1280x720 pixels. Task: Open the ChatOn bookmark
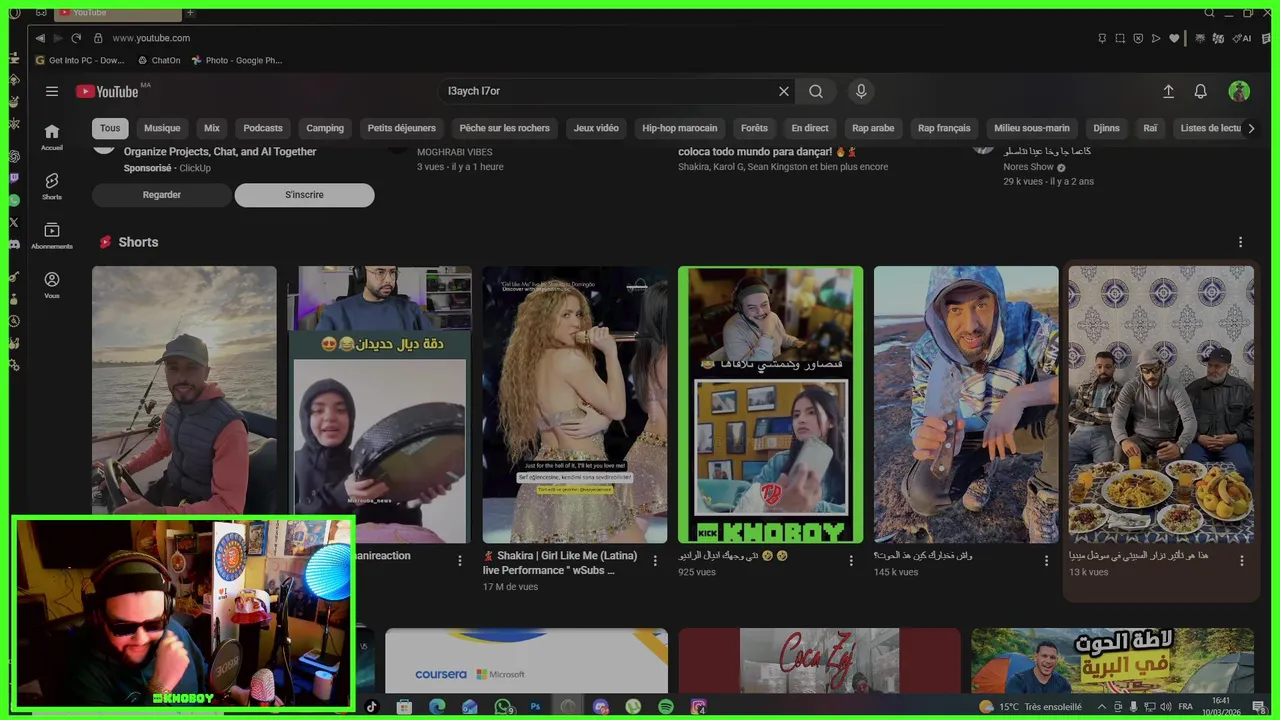(159, 60)
